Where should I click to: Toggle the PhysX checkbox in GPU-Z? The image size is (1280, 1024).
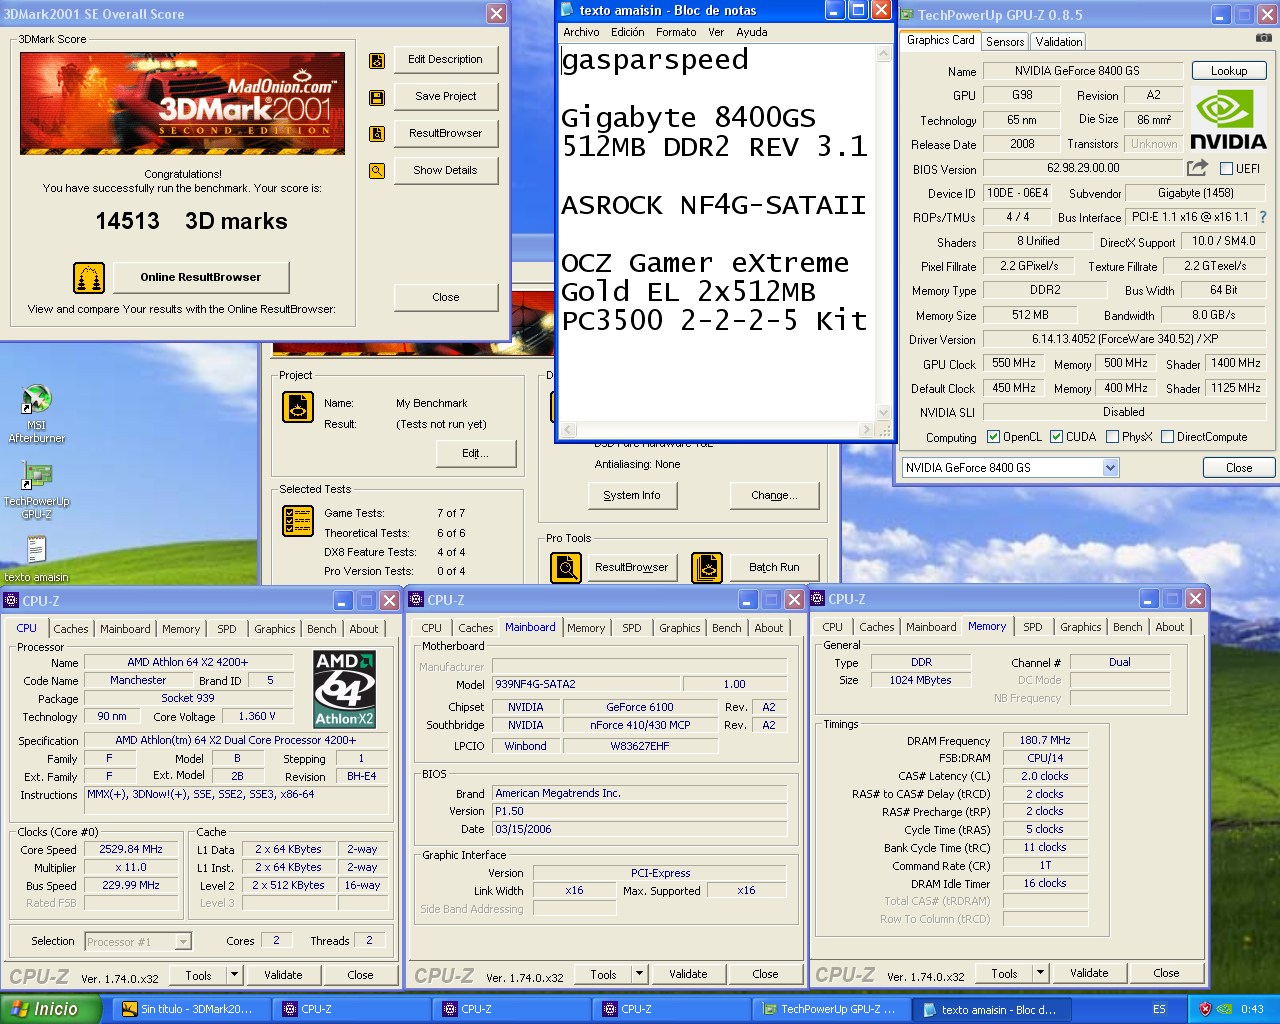tap(1112, 437)
